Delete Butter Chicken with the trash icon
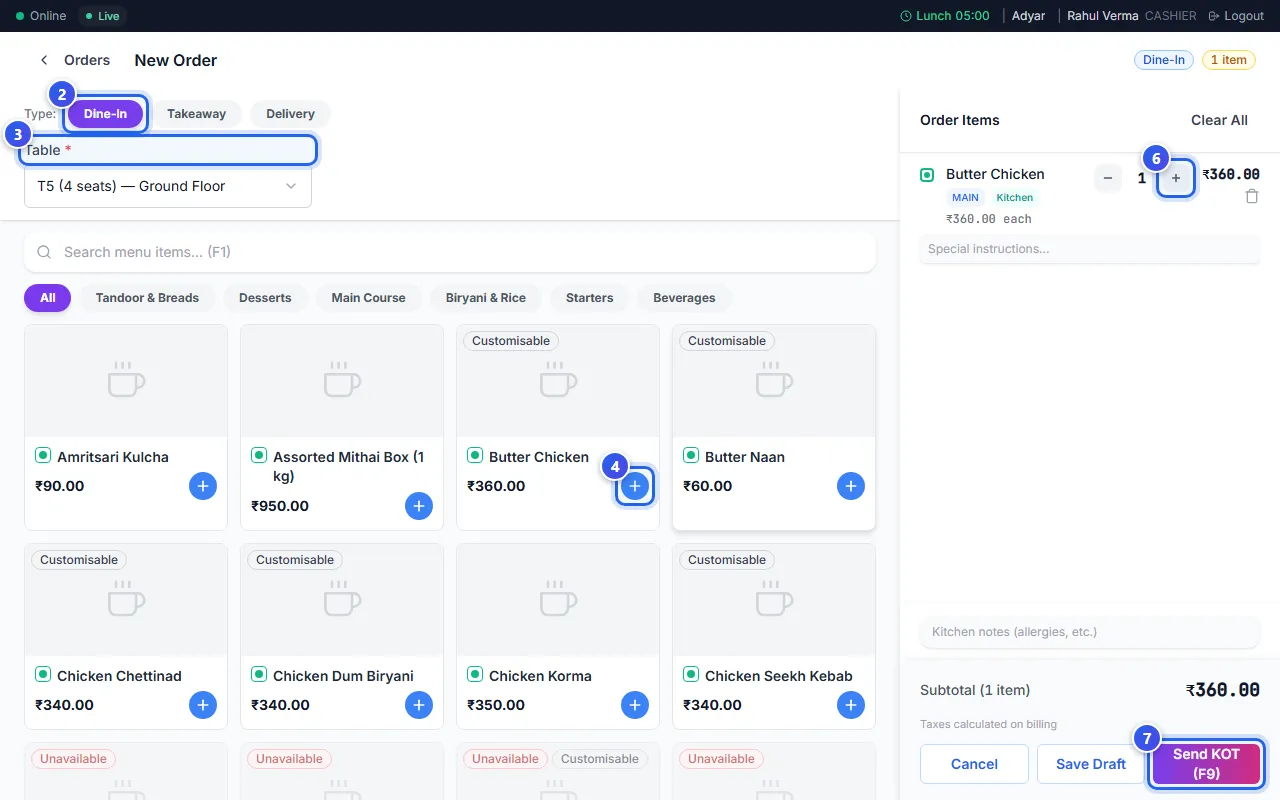 (x=1252, y=197)
